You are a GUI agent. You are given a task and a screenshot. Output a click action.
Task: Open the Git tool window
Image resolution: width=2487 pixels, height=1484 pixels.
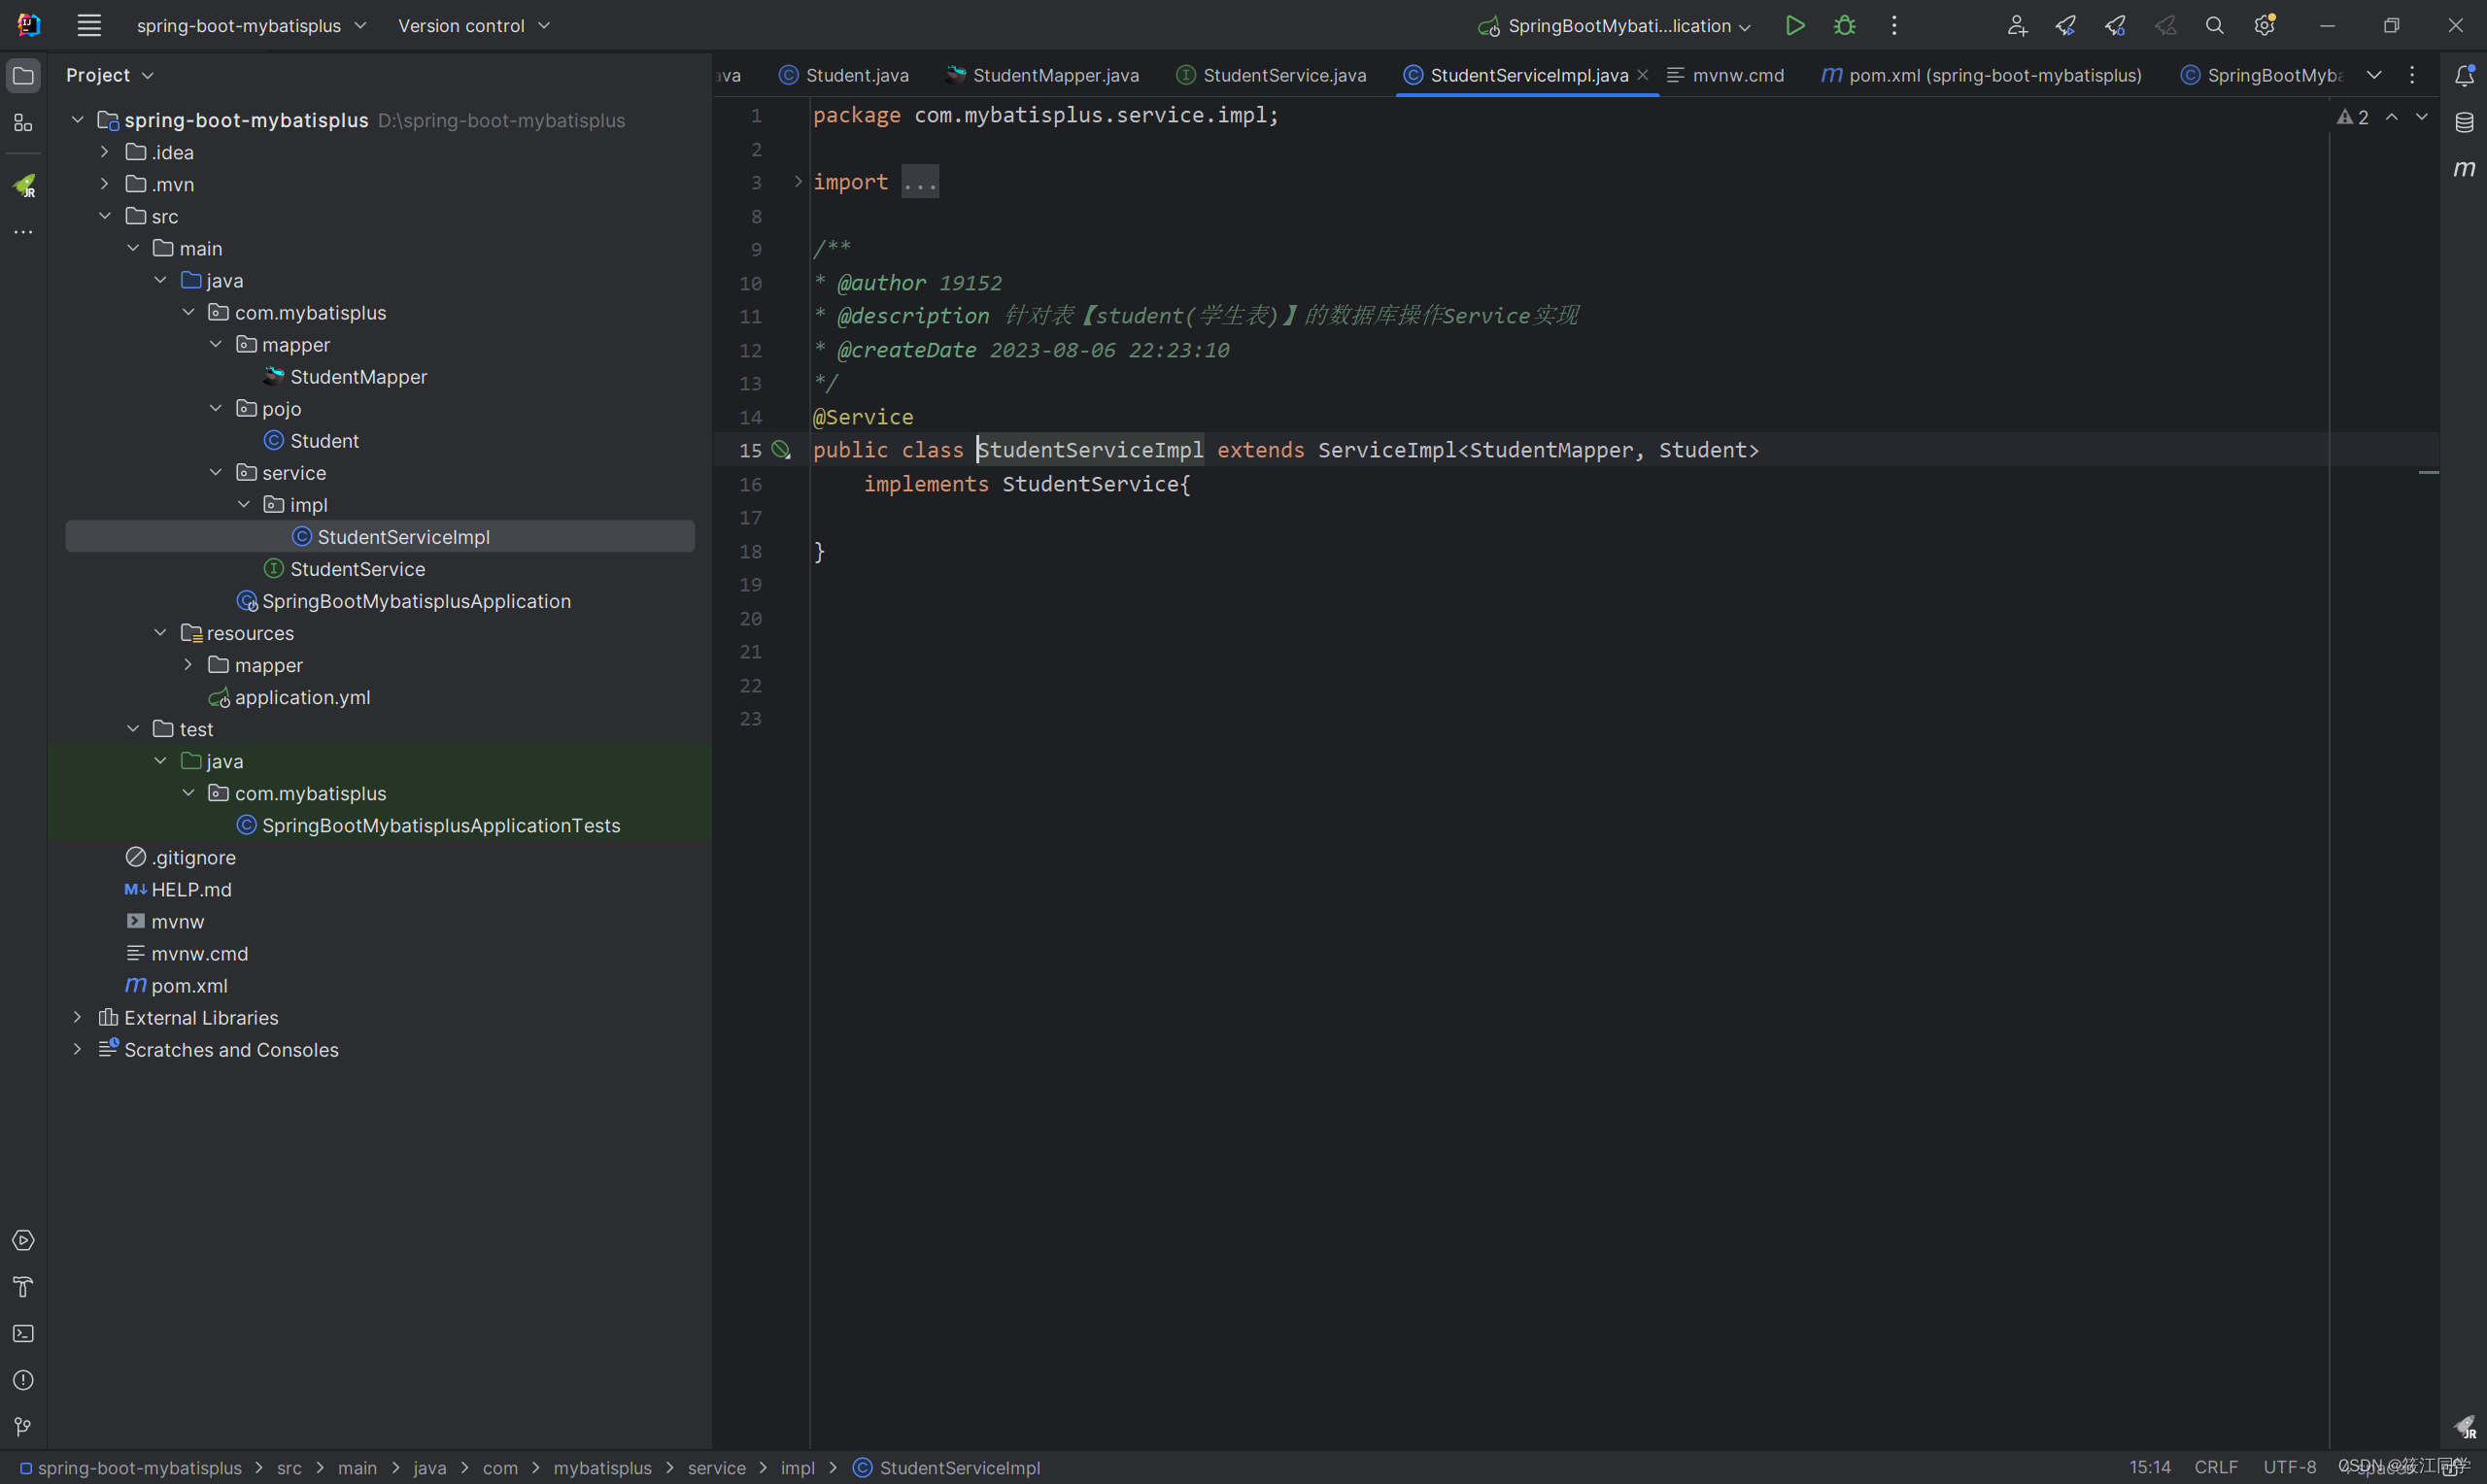click(23, 1427)
